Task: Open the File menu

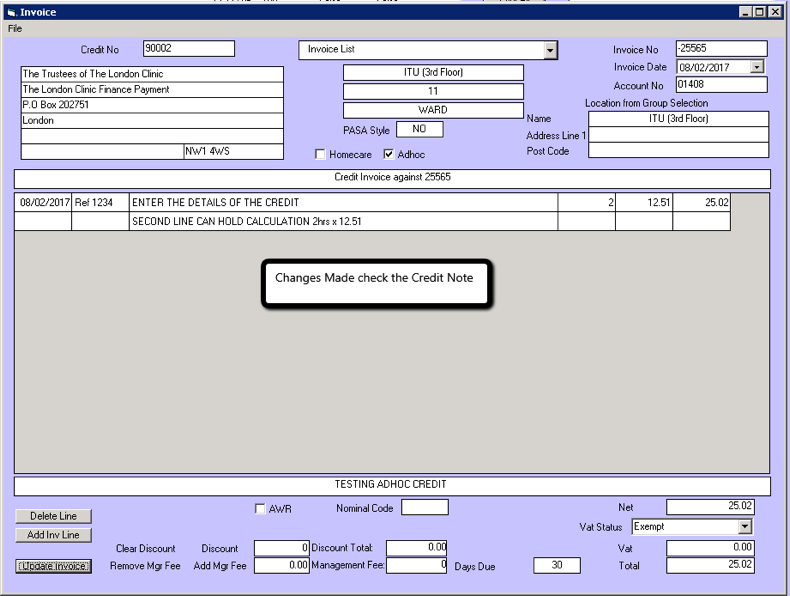Action: coord(15,29)
